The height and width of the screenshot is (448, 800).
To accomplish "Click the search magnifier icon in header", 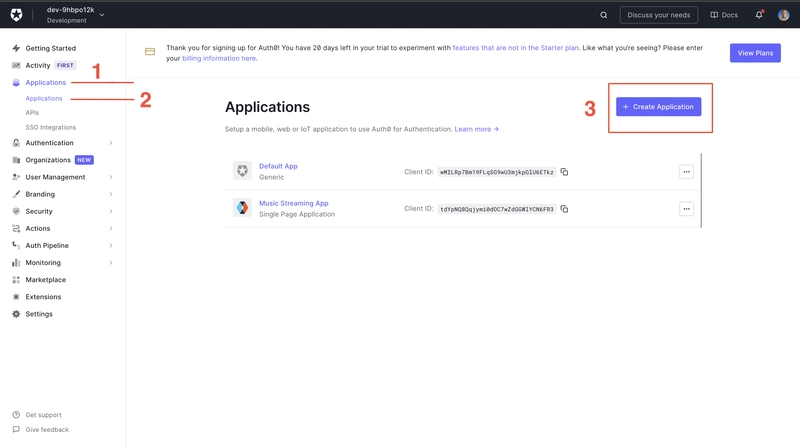I will tap(603, 15).
